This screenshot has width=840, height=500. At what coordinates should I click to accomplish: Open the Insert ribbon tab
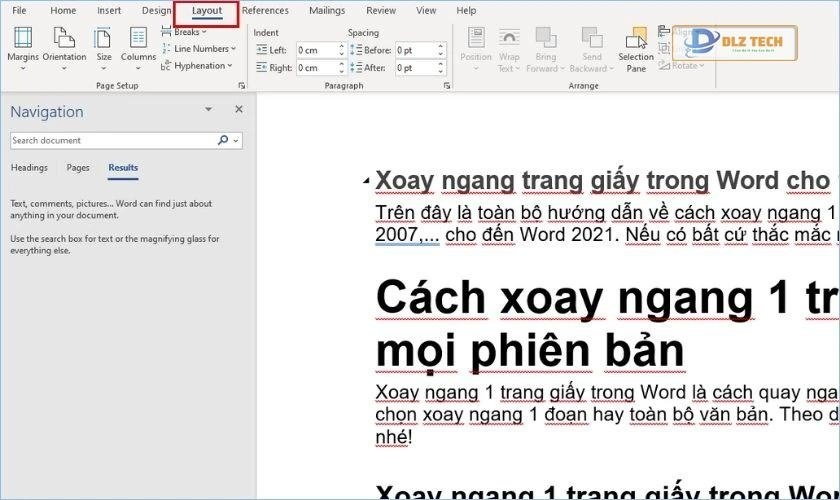109,11
